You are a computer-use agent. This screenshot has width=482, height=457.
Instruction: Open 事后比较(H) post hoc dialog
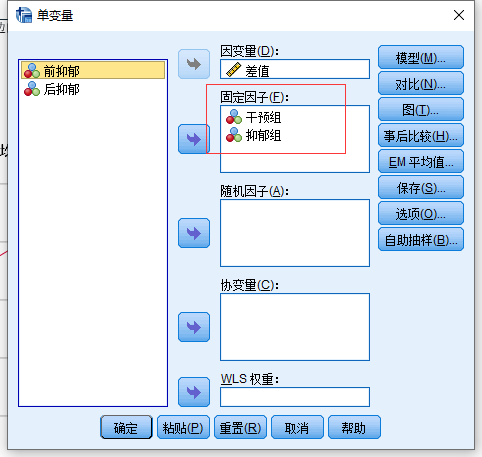point(421,136)
